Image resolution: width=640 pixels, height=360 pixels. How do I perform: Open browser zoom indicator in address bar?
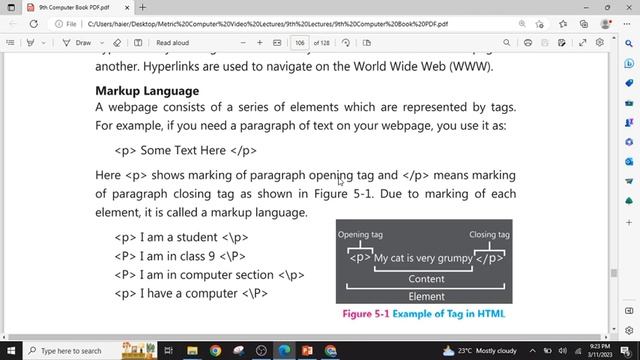point(522,24)
